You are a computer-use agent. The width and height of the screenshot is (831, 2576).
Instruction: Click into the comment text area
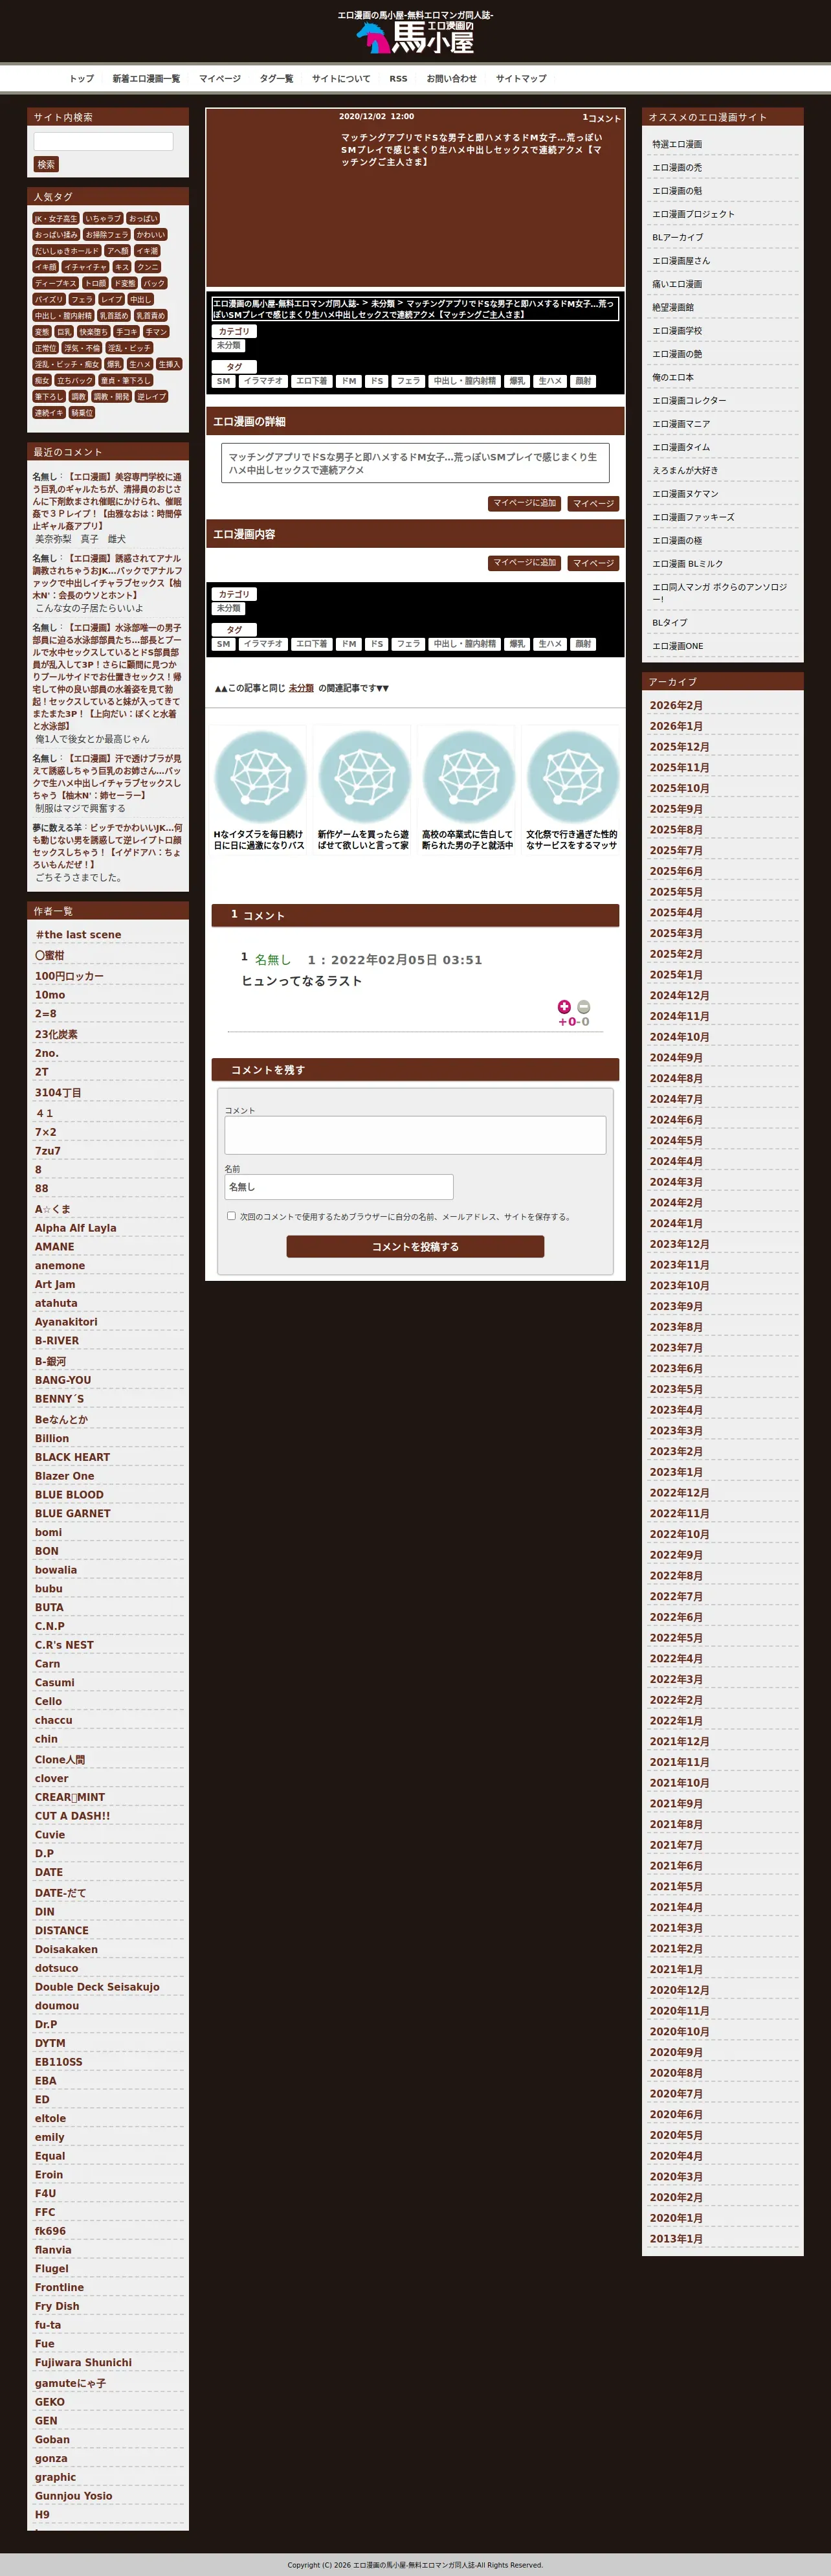pyautogui.click(x=415, y=1135)
